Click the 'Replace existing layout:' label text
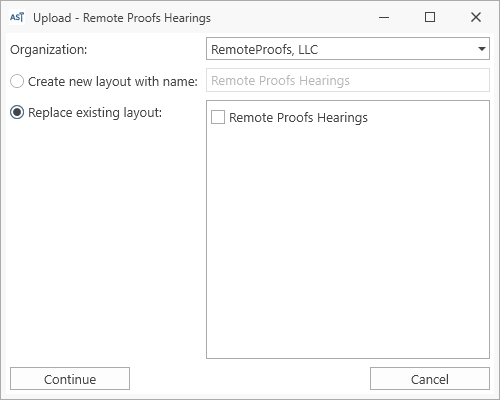The width and height of the screenshot is (500, 400). click(95, 113)
